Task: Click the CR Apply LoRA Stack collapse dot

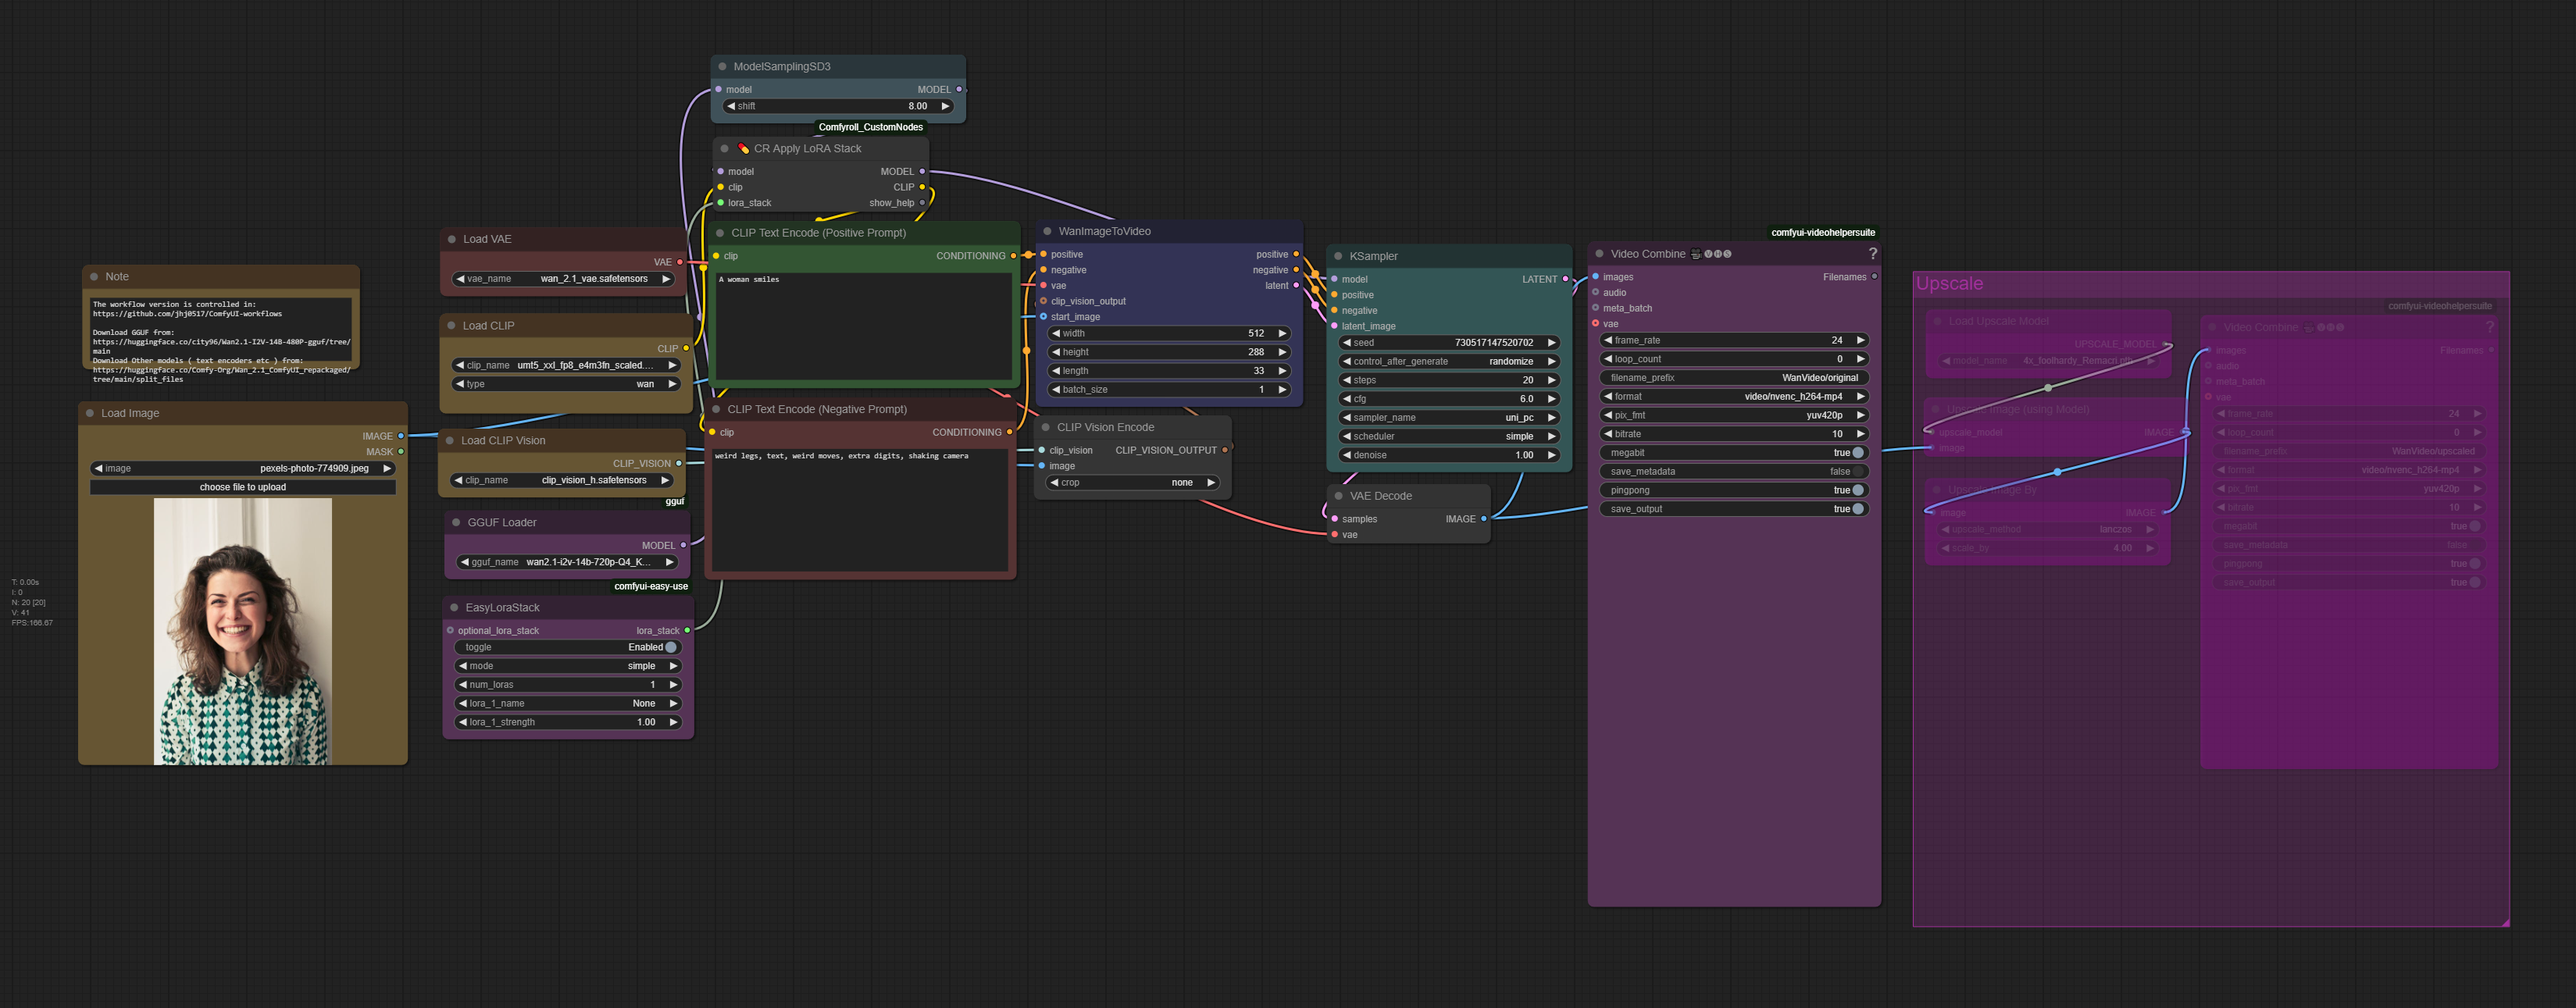Action: click(x=725, y=149)
